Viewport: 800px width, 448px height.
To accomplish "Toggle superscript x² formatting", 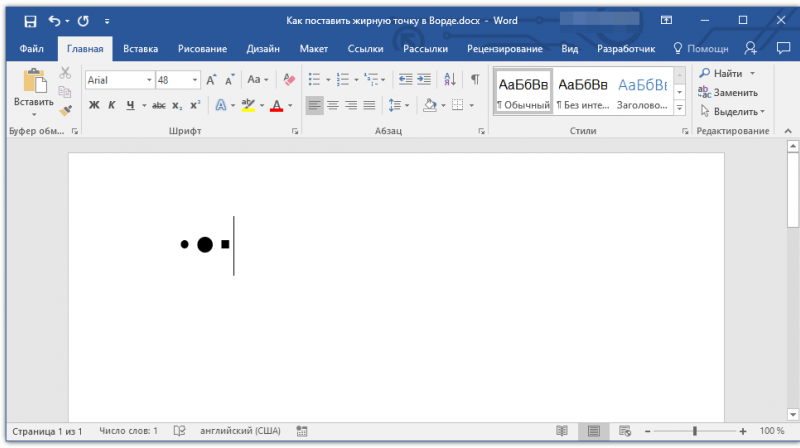I will (x=195, y=105).
